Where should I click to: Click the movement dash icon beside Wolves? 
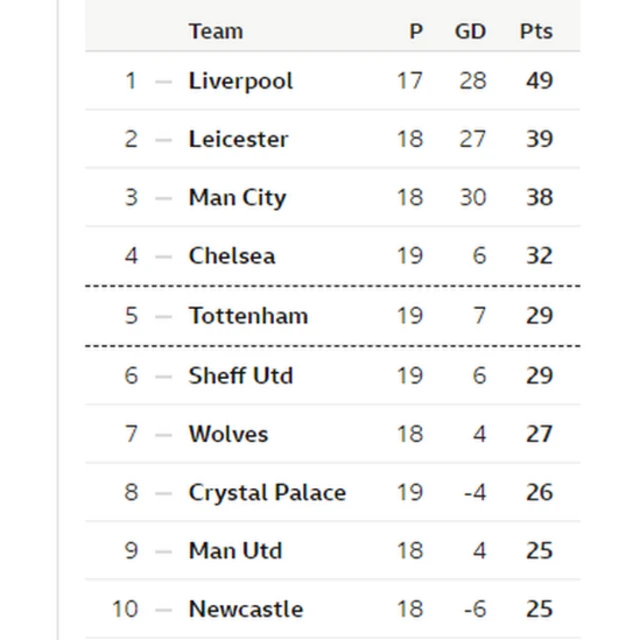(164, 434)
